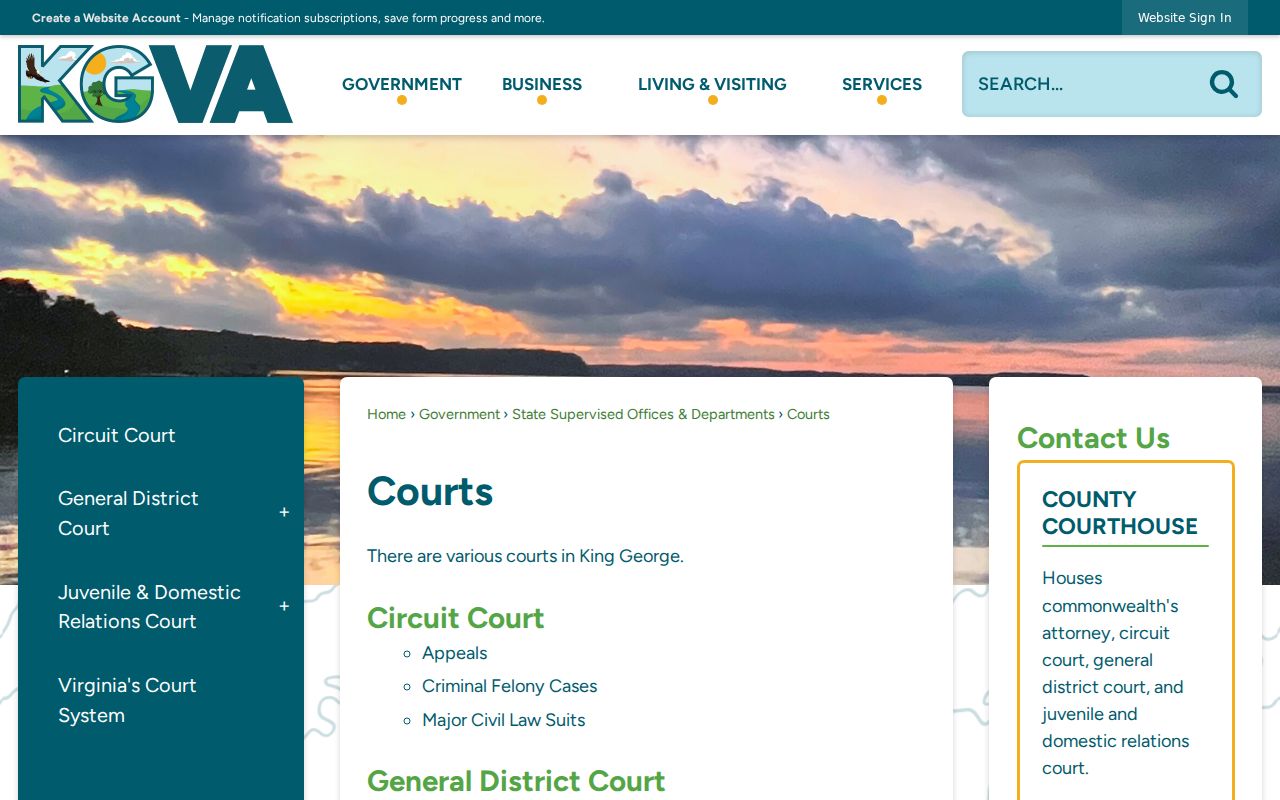Viewport: 1280px width, 800px height.
Task: Open General District Court sidebar link
Action: [x=128, y=513]
